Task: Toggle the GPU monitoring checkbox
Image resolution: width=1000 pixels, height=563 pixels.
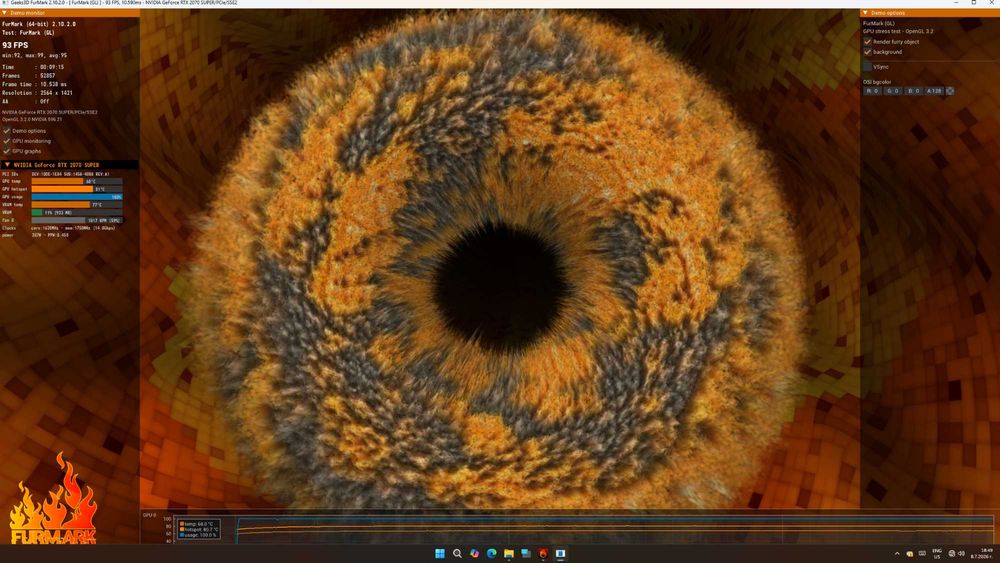Action: pos(7,141)
